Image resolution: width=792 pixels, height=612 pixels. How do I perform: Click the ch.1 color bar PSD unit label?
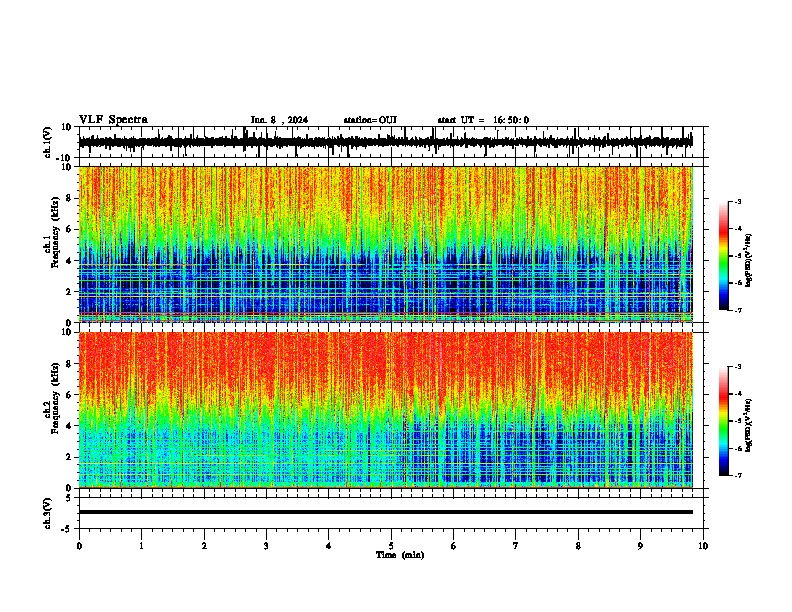748,260
